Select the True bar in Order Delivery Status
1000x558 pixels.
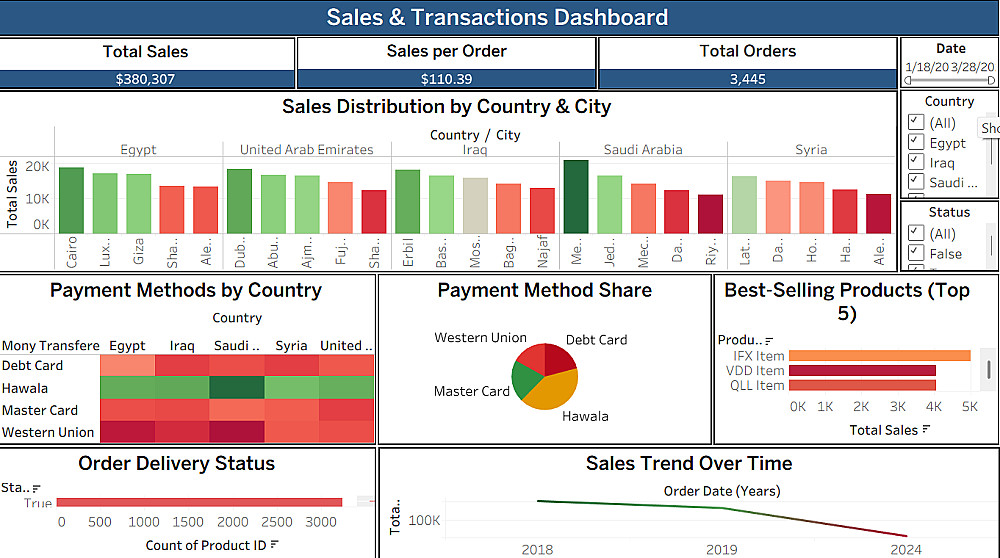click(x=199, y=503)
